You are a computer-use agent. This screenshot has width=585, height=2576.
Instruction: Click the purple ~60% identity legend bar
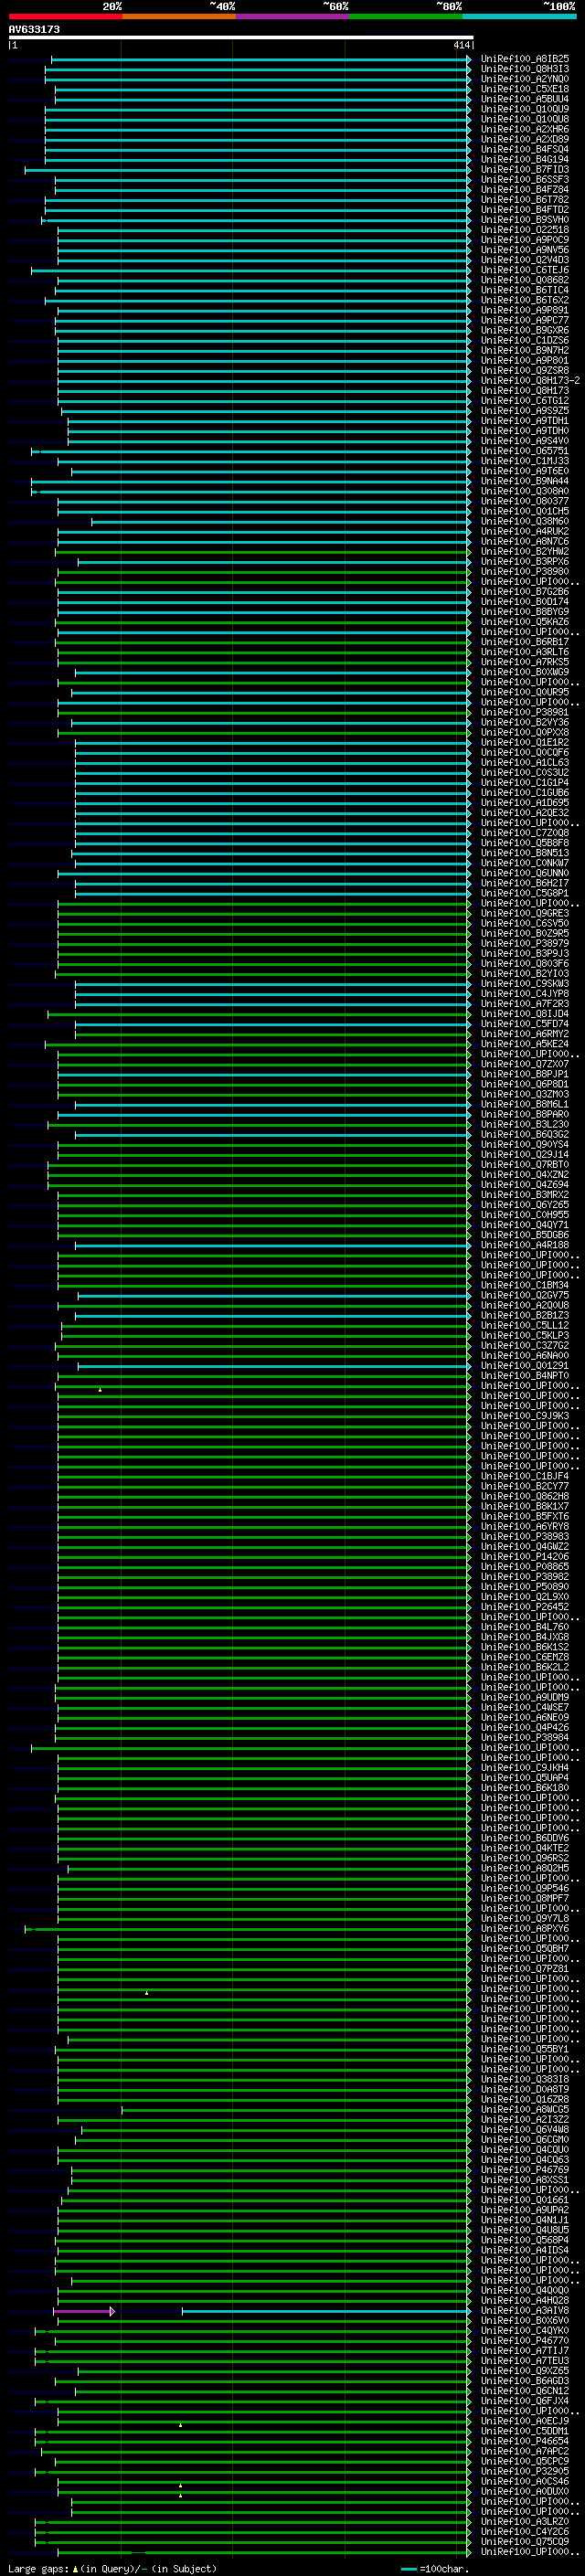coord(293,16)
